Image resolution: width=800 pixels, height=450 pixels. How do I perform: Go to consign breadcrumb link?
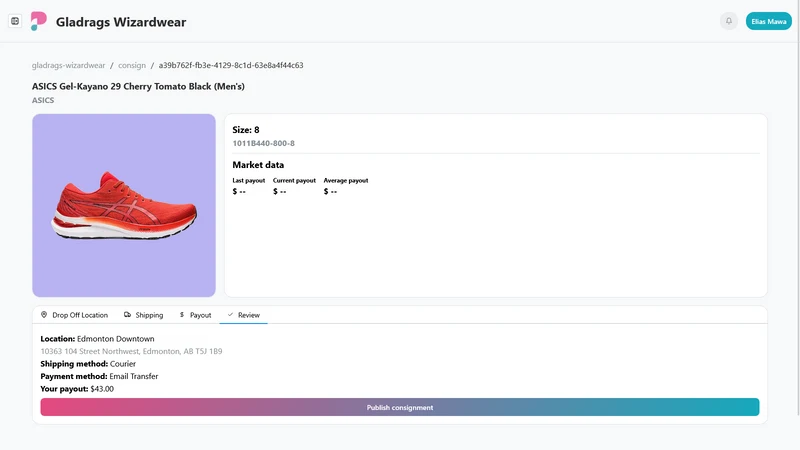132,65
